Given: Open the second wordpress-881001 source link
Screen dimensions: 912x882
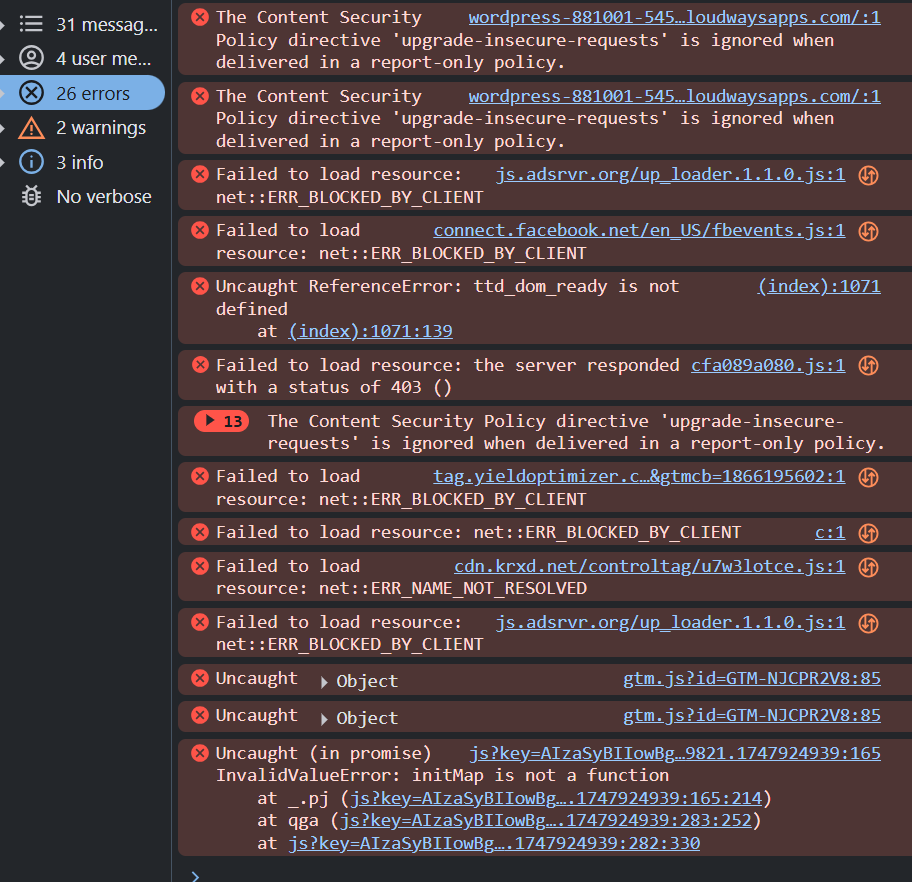Looking at the screenshot, I should pos(675,97).
